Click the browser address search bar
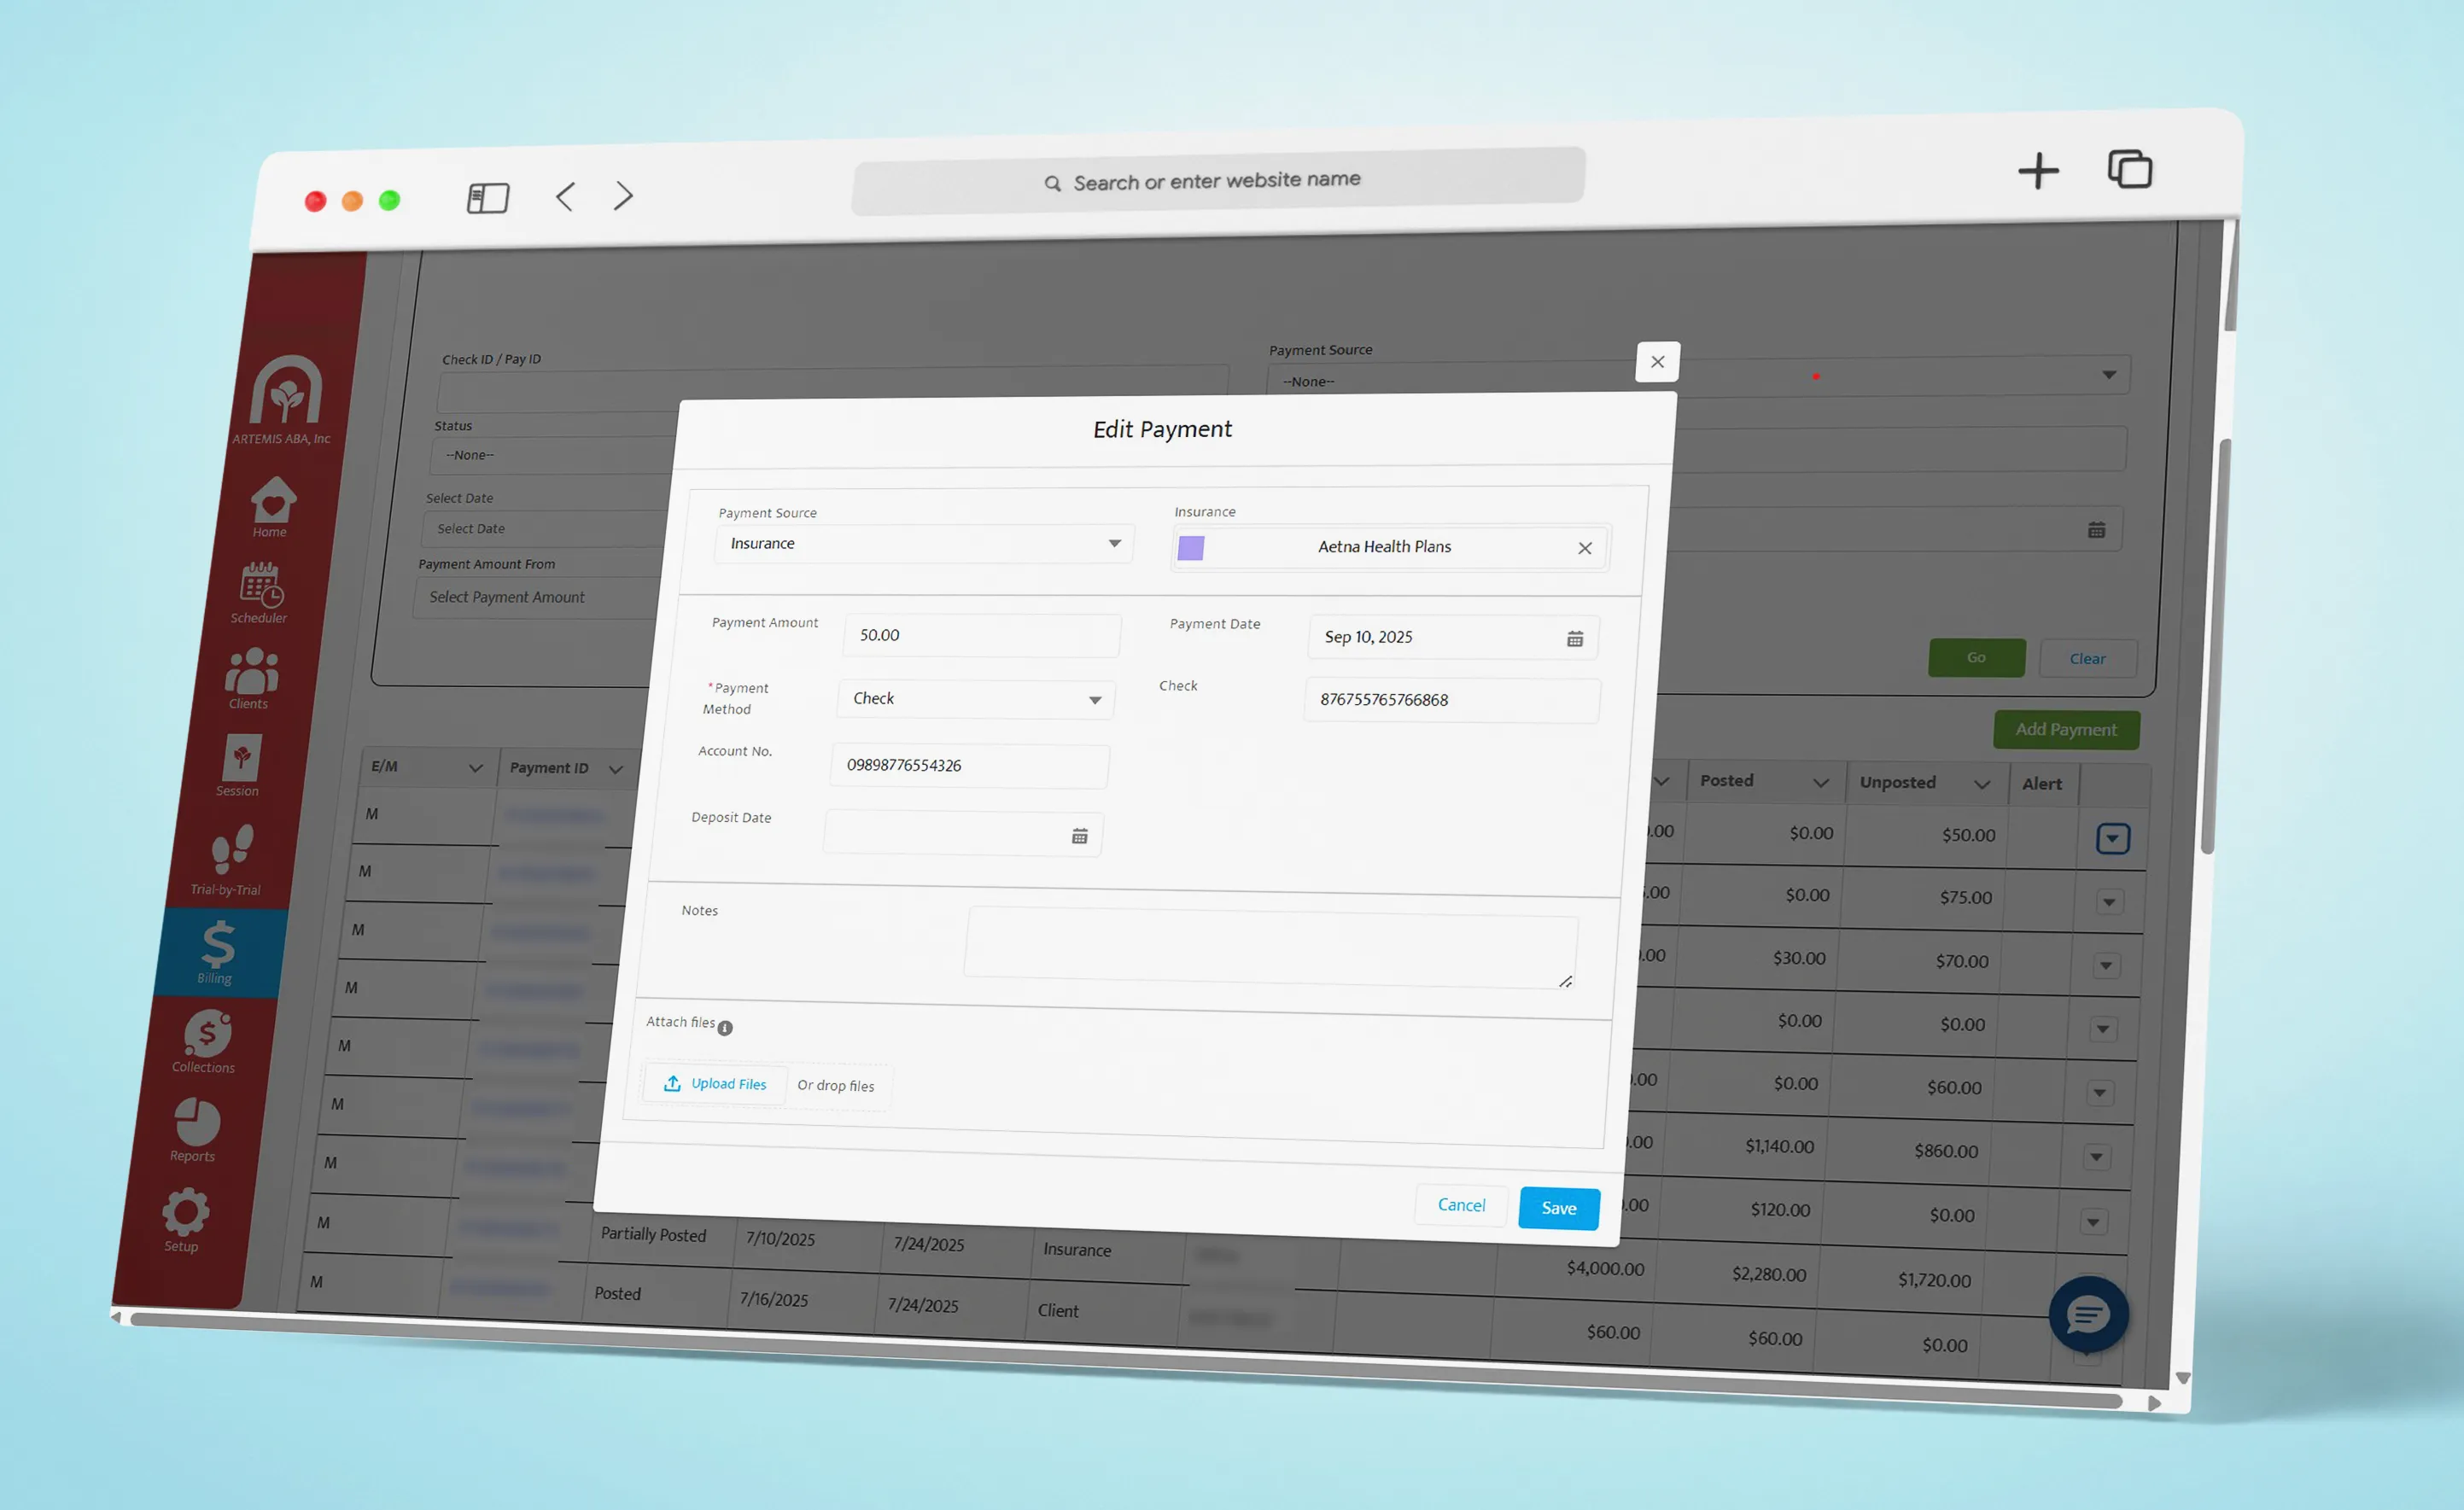The height and width of the screenshot is (1510, 2464). [x=1218, y=181]
